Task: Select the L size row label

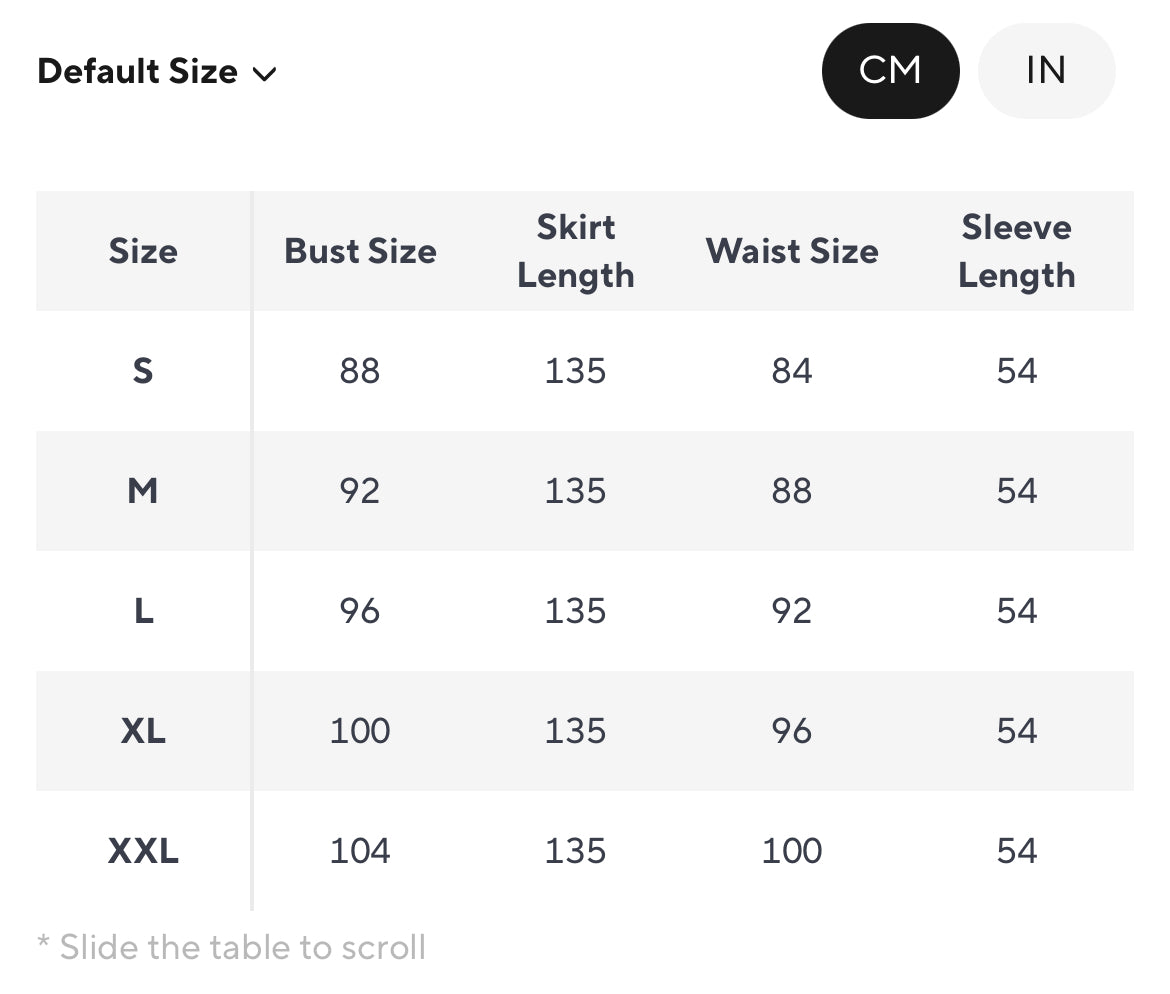Action: [x=143, y=611]
